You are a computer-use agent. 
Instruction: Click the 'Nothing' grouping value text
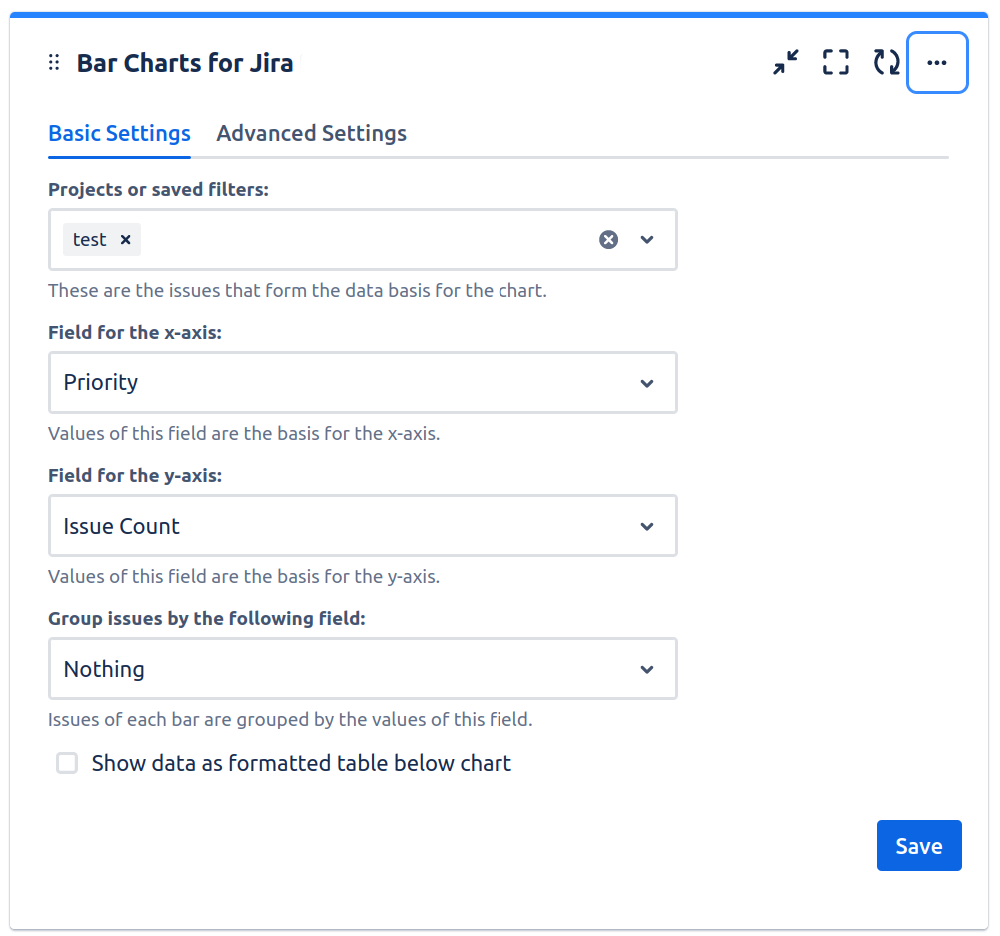click(x=104, y=669)
